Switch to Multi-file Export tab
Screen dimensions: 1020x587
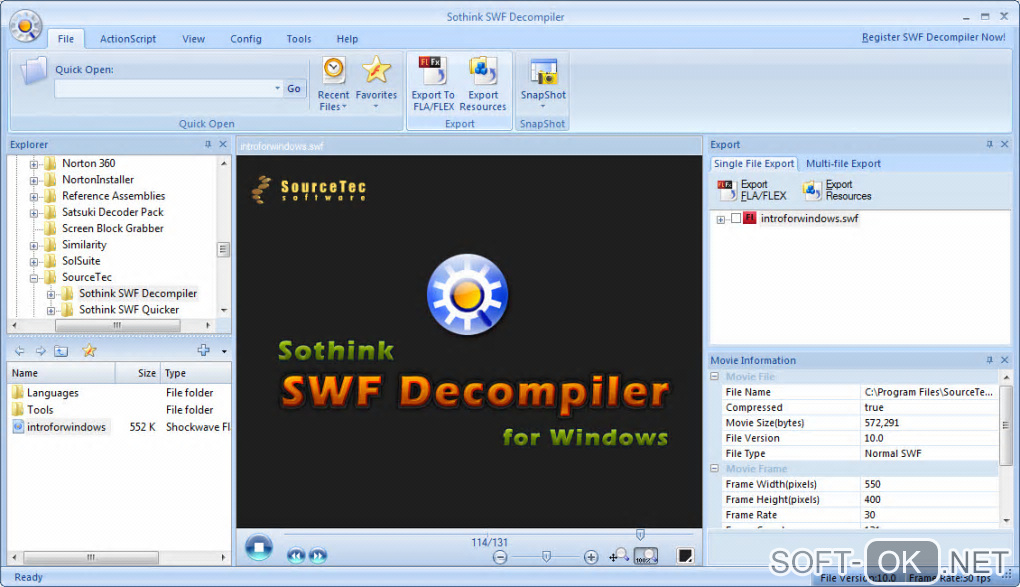pyautogui.click(x=843, y=163)
